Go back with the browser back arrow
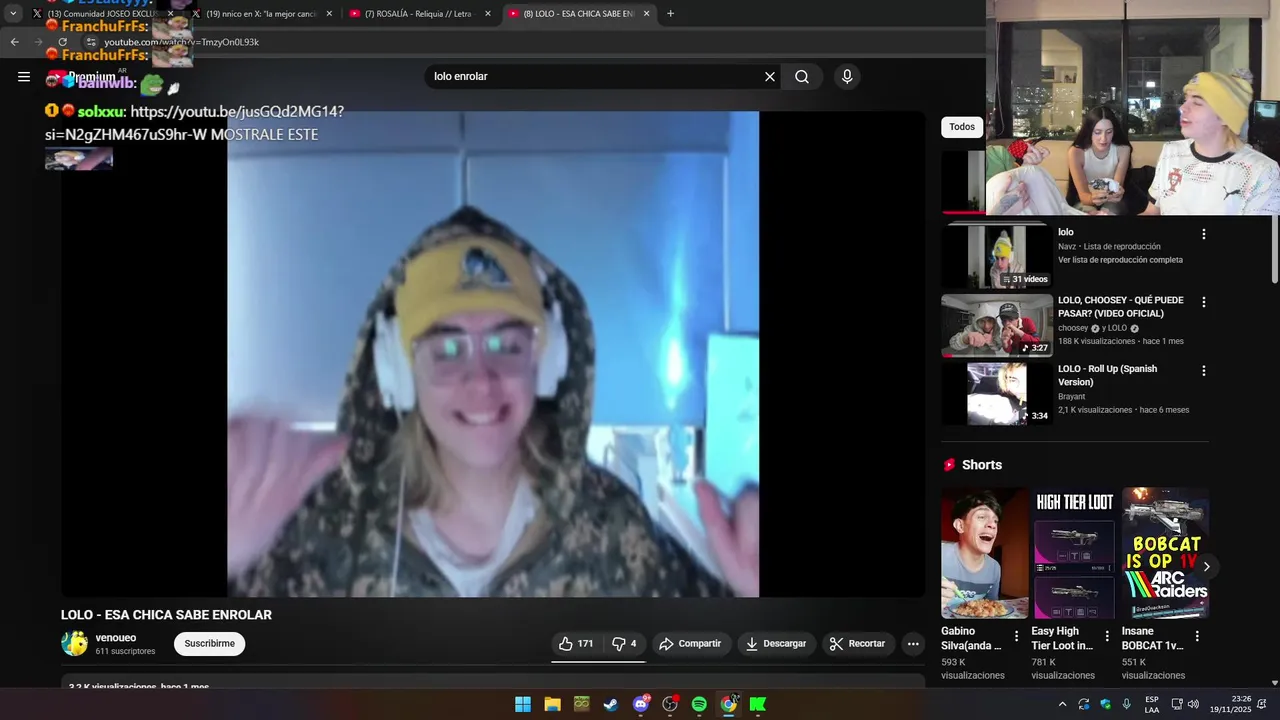 14,42
